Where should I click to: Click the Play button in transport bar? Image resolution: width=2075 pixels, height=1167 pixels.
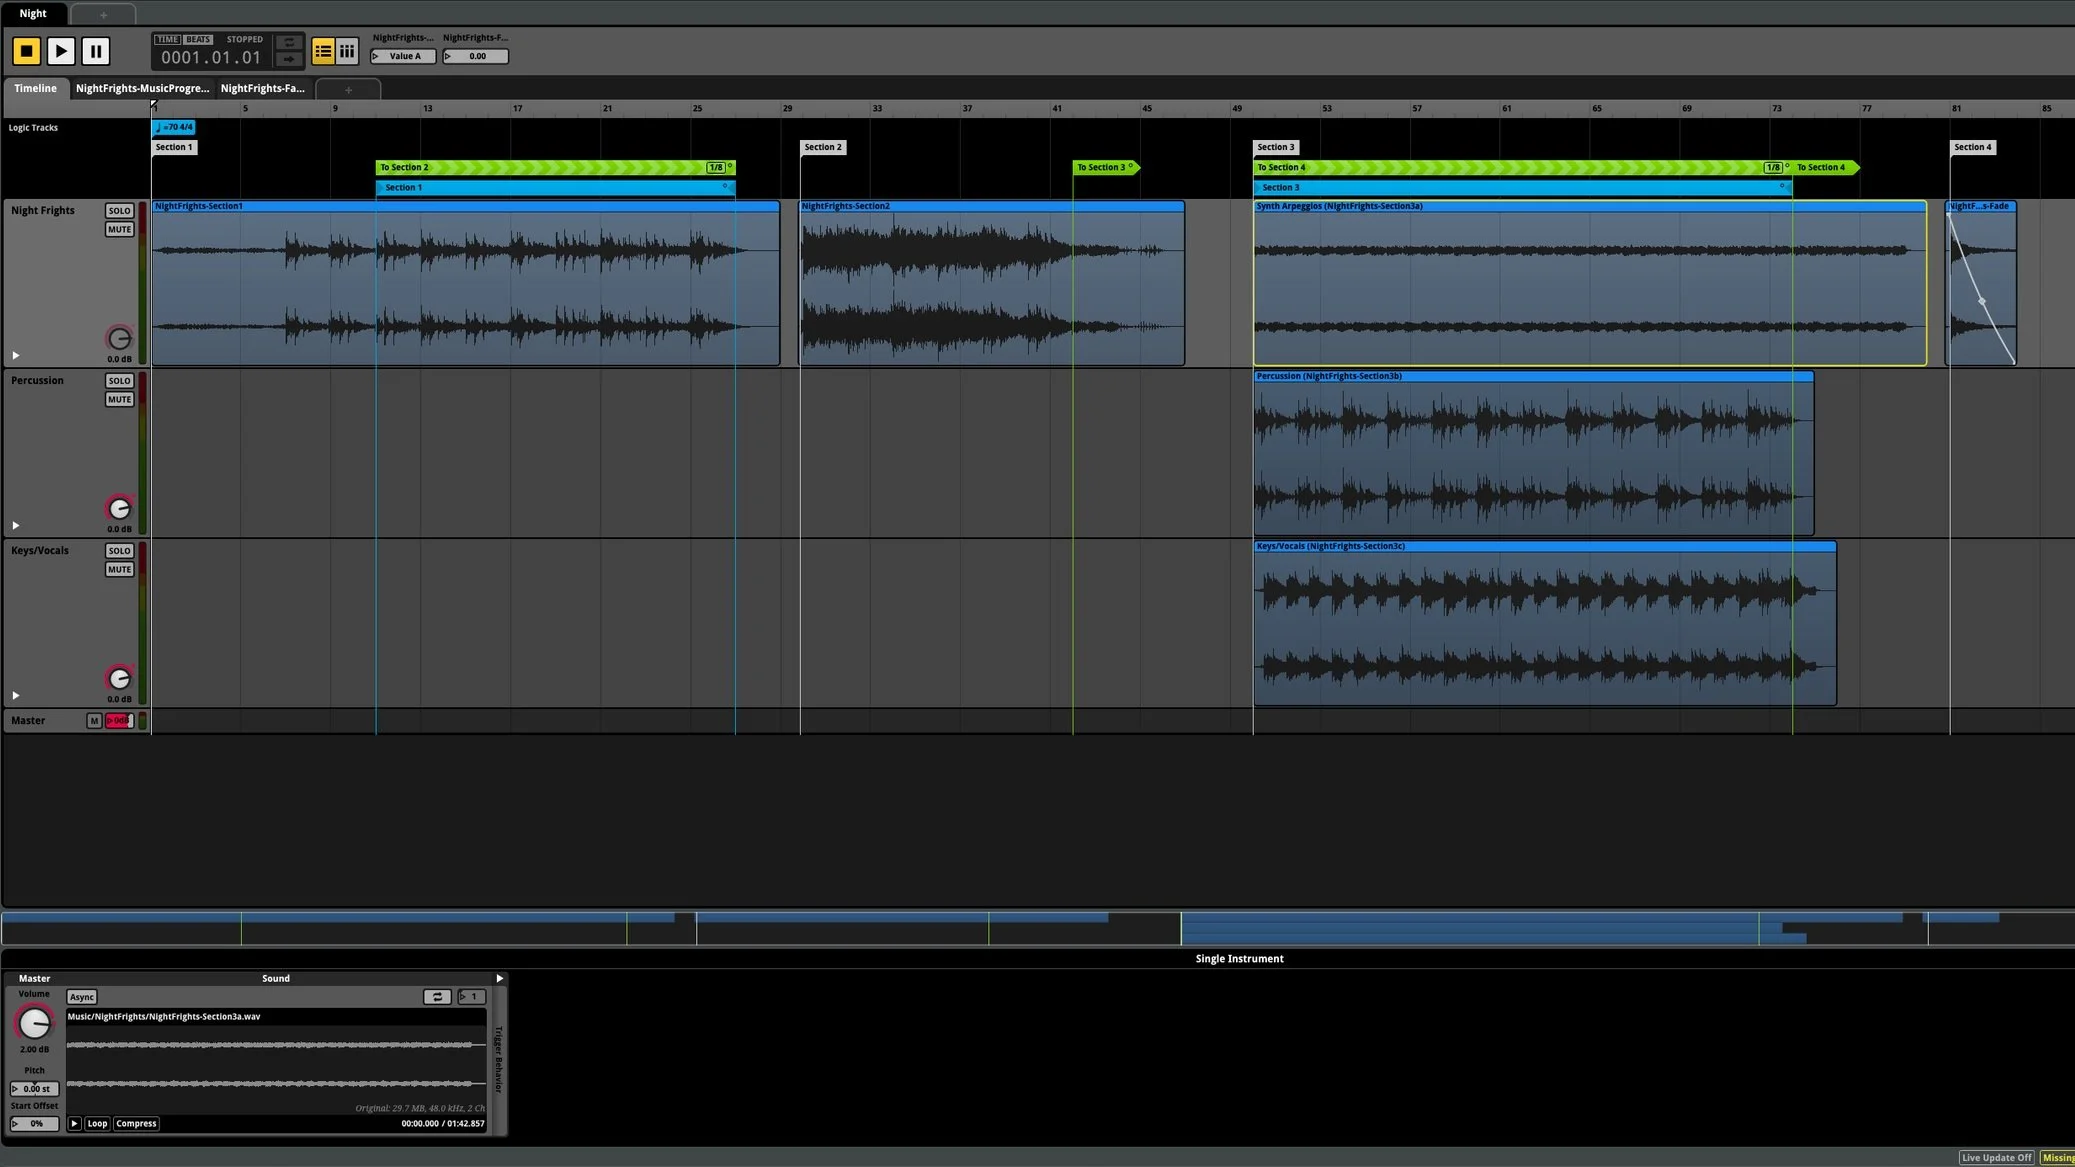60,51
